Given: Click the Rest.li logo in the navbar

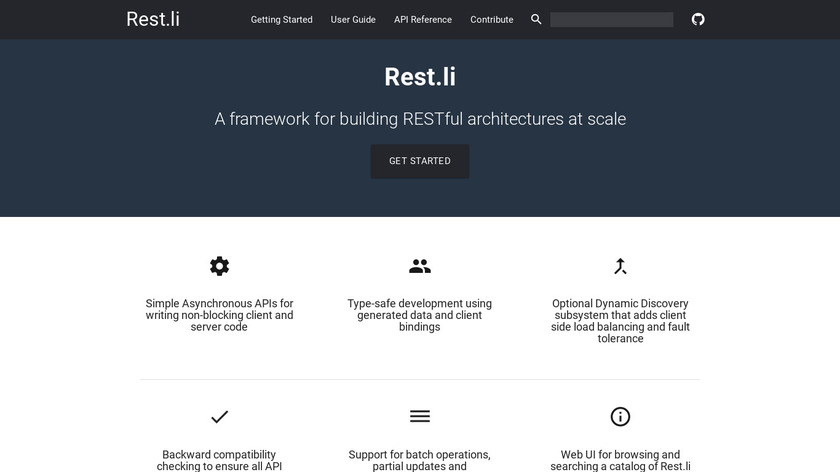Looking at the screenshot, I should [153, 19].
